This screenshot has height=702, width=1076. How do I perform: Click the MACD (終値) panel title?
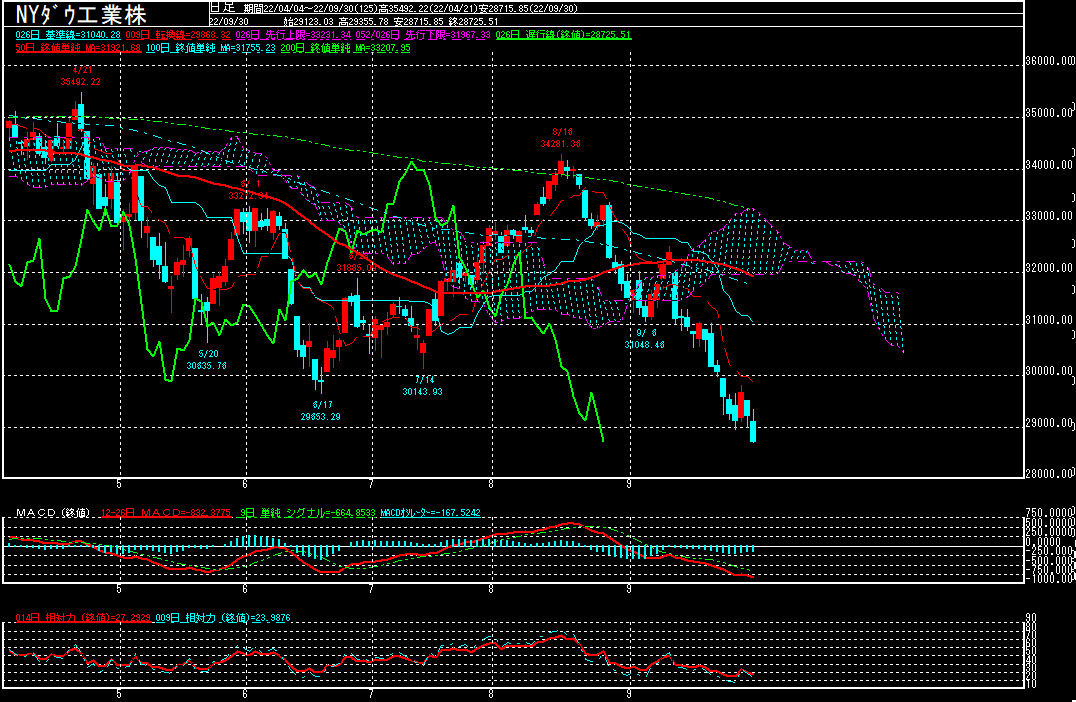pyautogui.click(x=53, y=513)
